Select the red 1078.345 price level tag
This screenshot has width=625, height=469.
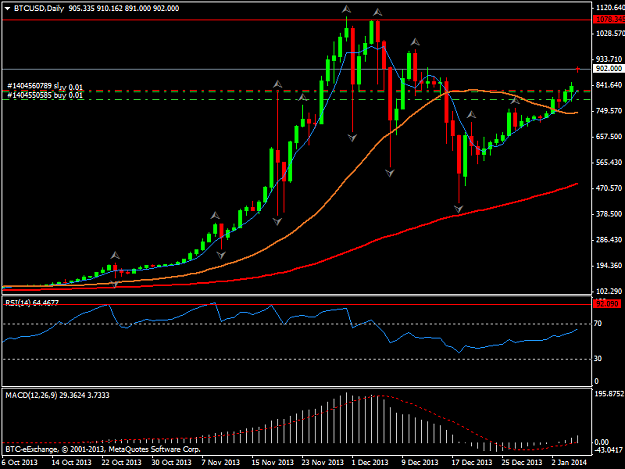click(609, 19)
